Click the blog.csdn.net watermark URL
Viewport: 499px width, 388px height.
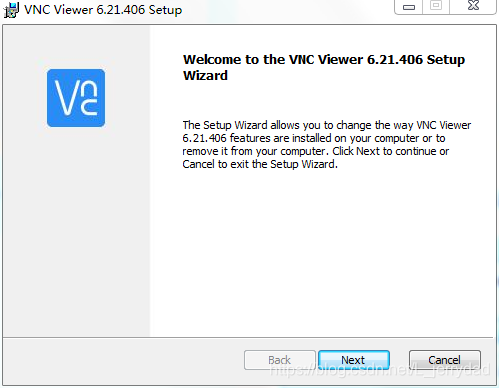[380, 370]
